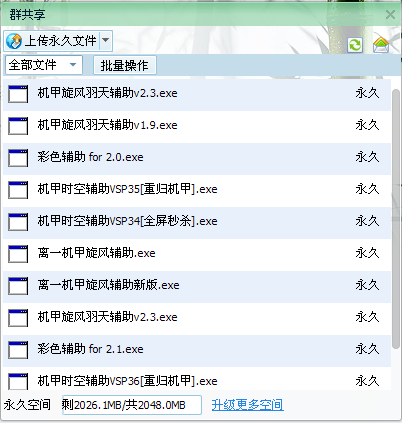
Task: Click 永久 label in the v1.9.exe row
Action: pos(367,125)
